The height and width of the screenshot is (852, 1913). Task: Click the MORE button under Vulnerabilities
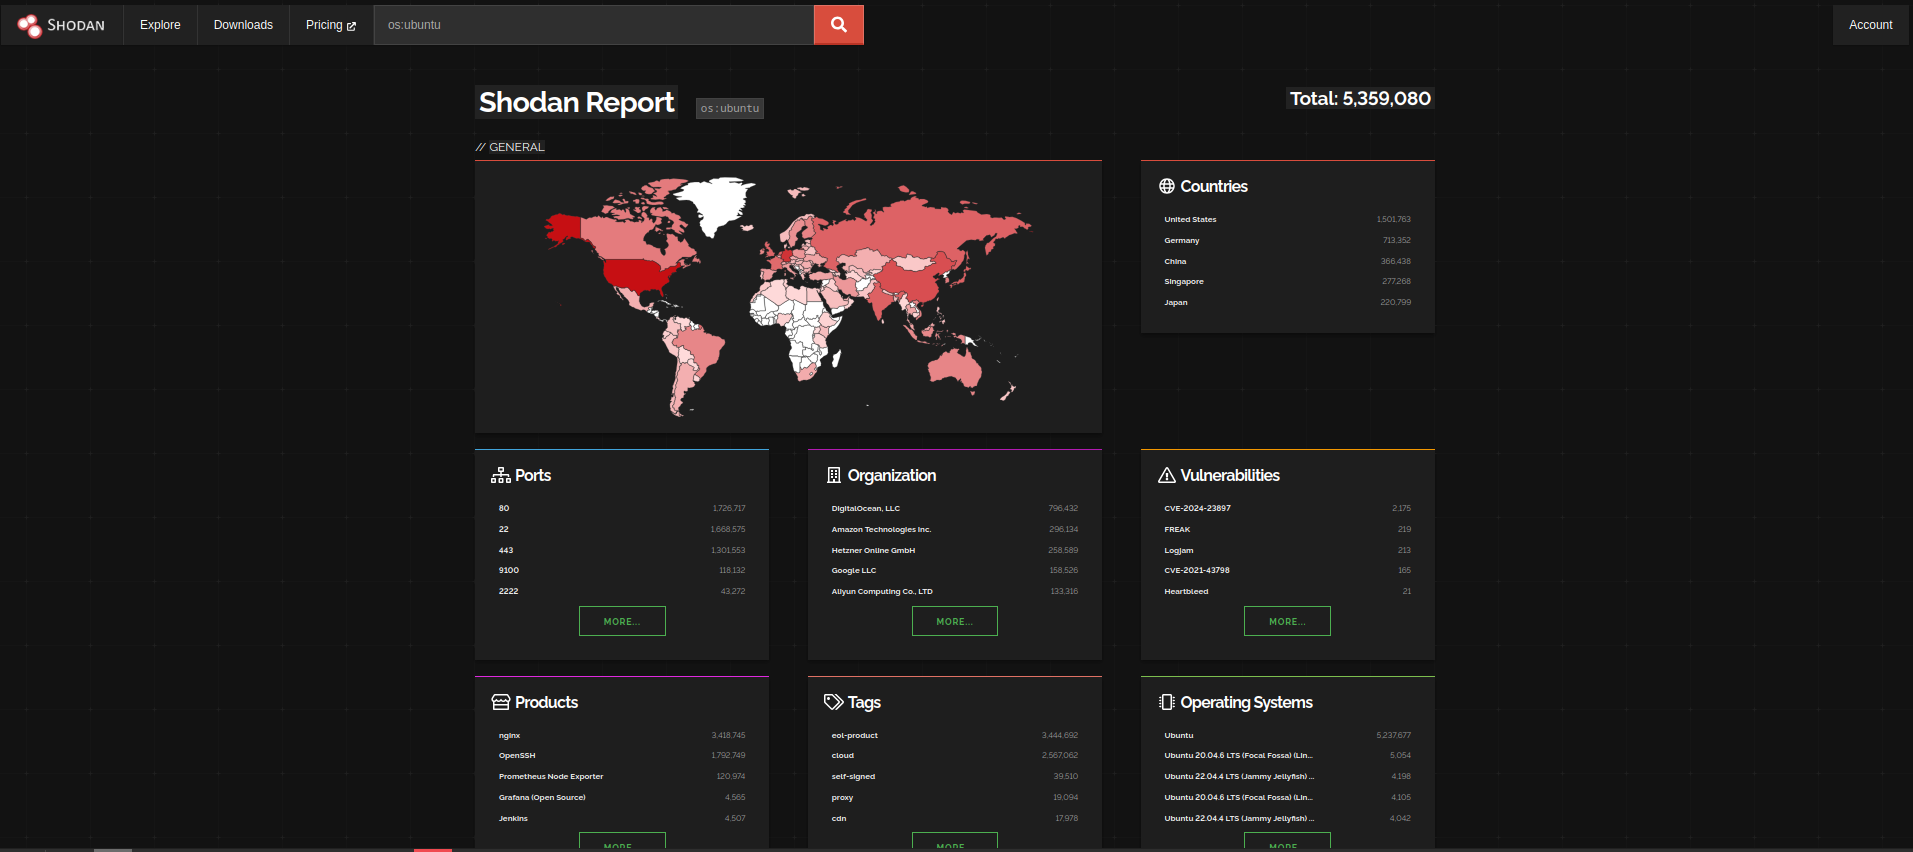point(1287,621)
